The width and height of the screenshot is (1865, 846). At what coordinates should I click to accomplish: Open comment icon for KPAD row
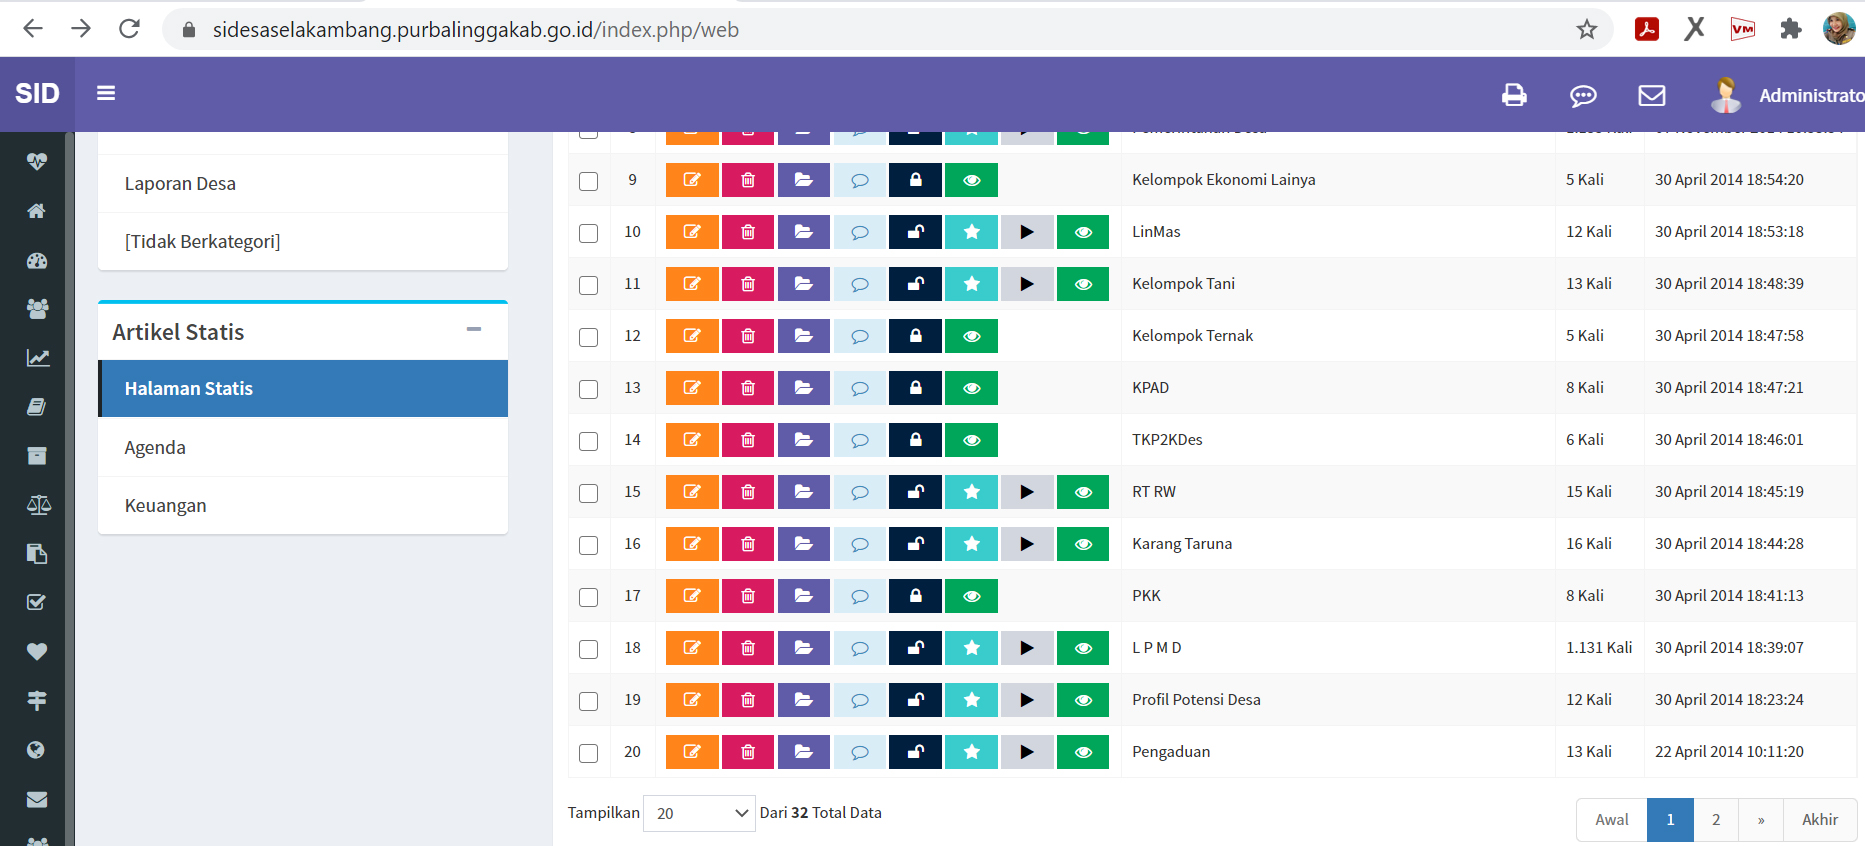[860, 388]
